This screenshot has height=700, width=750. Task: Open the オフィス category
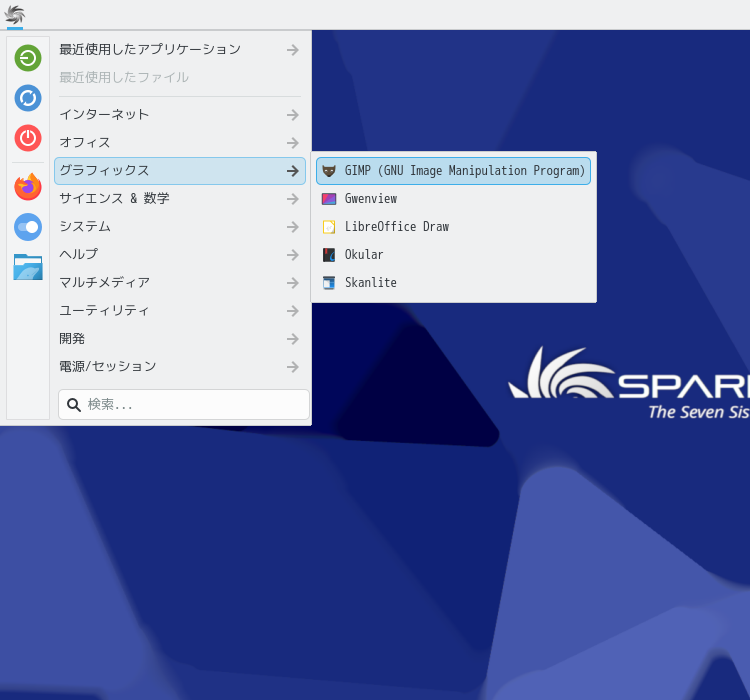(180, 143)
